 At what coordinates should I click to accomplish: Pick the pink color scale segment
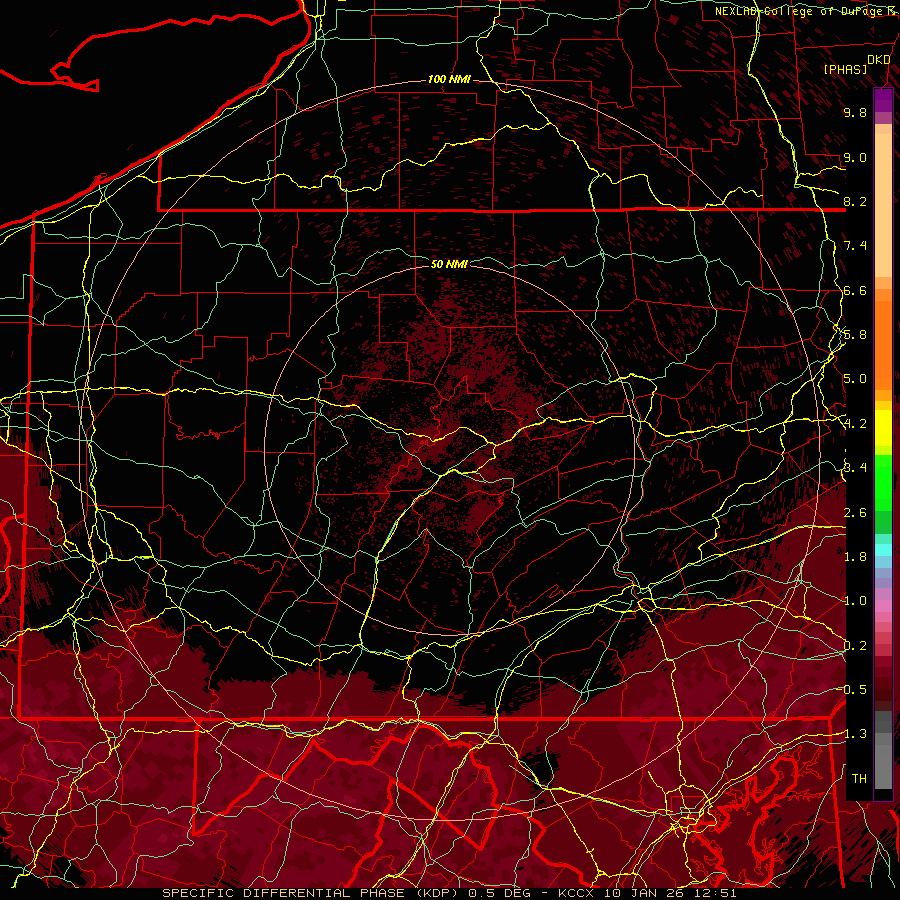883,606
